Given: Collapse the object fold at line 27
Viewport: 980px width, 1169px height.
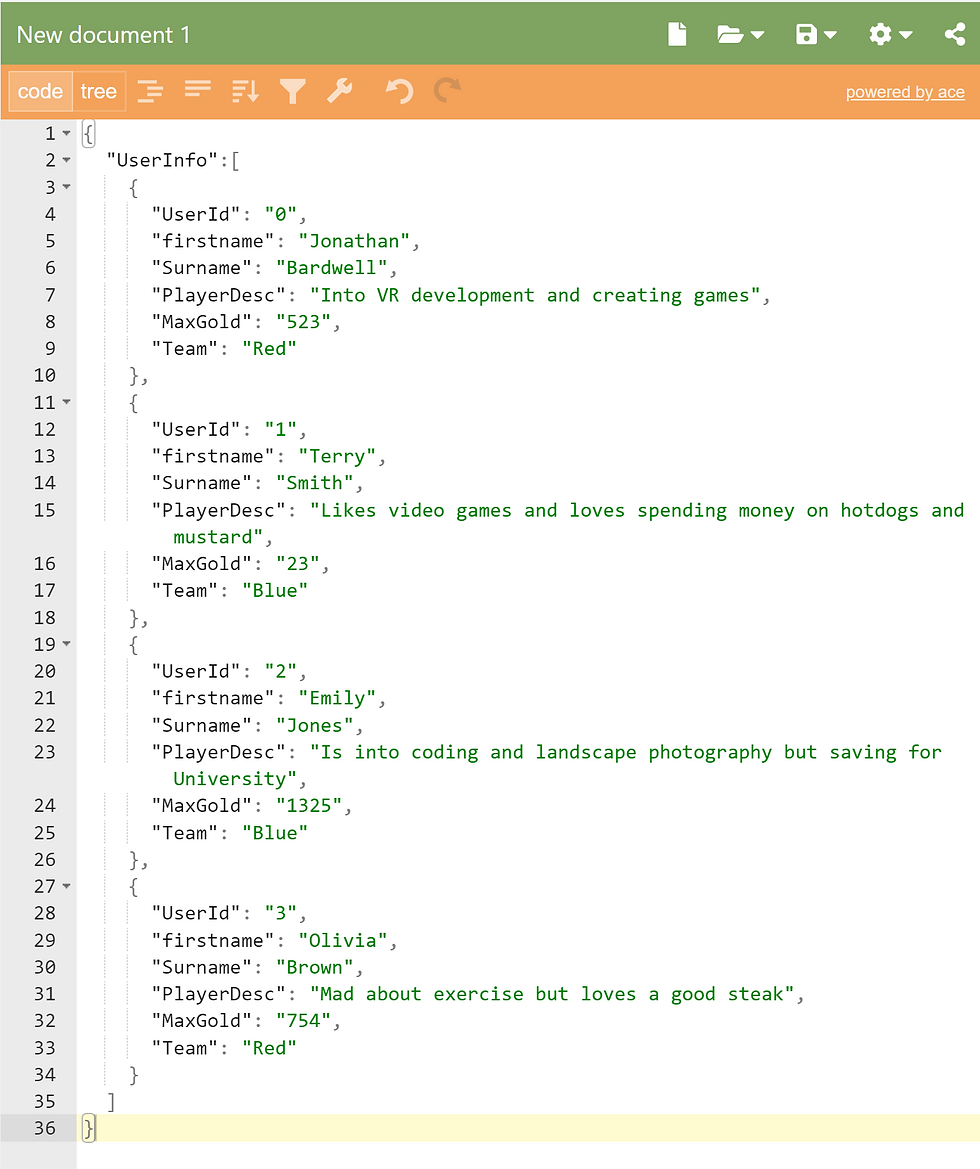Looking at the screenshot, I should click(x=66, y=886).
